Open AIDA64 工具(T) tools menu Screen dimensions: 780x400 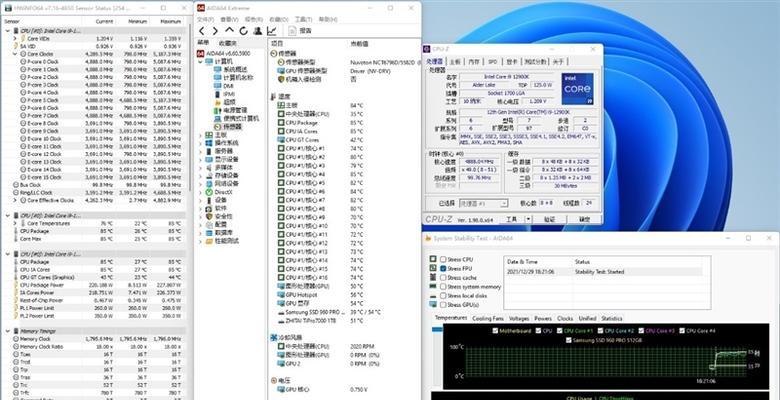pos(302,19)
